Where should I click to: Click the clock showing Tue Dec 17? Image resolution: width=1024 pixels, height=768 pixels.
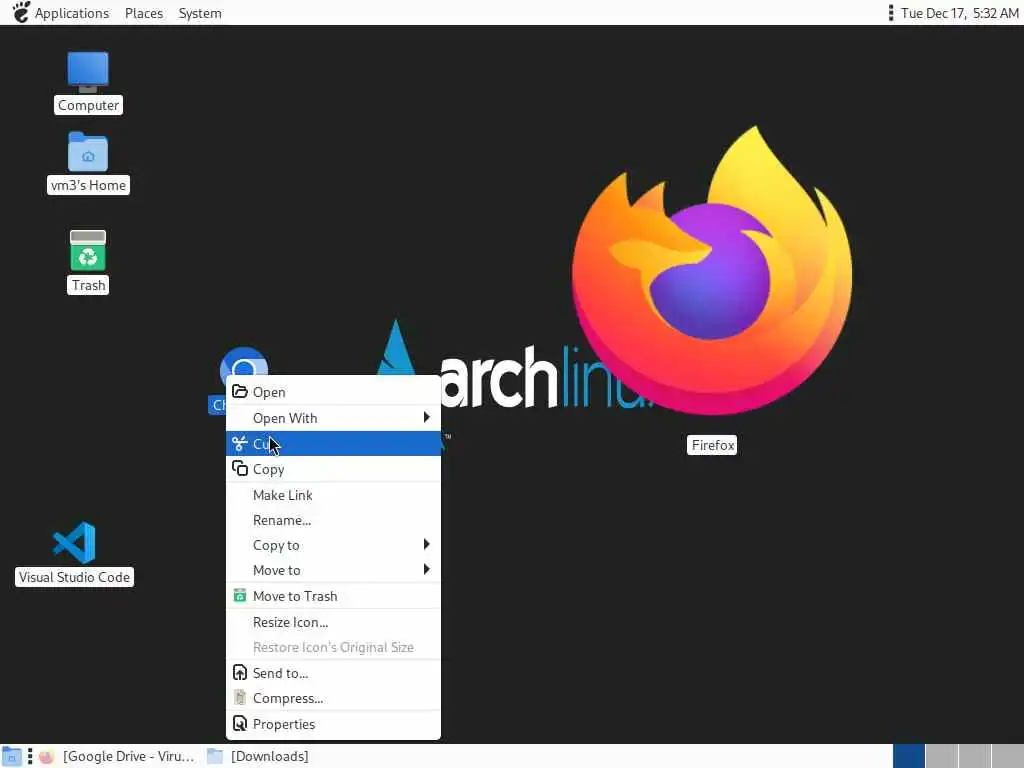(x=959, y=13)
